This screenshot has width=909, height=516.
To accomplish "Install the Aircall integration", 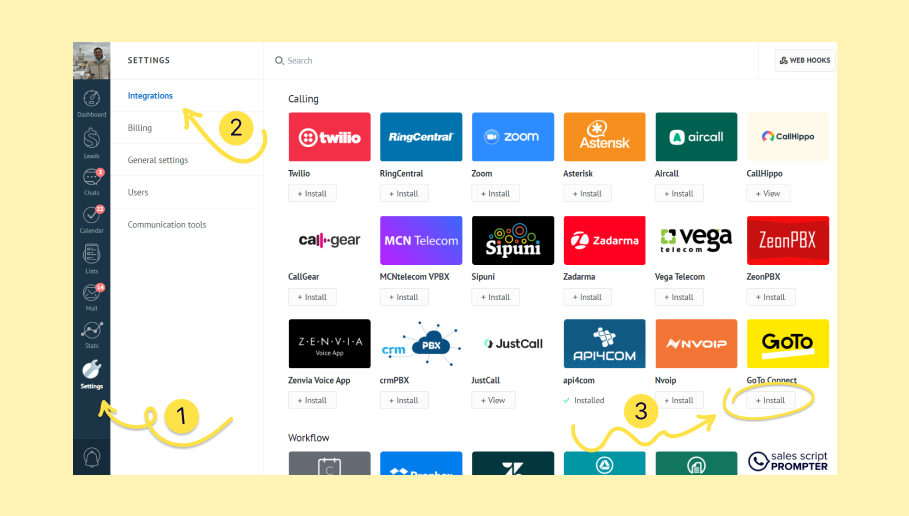I will click(679, 194).
